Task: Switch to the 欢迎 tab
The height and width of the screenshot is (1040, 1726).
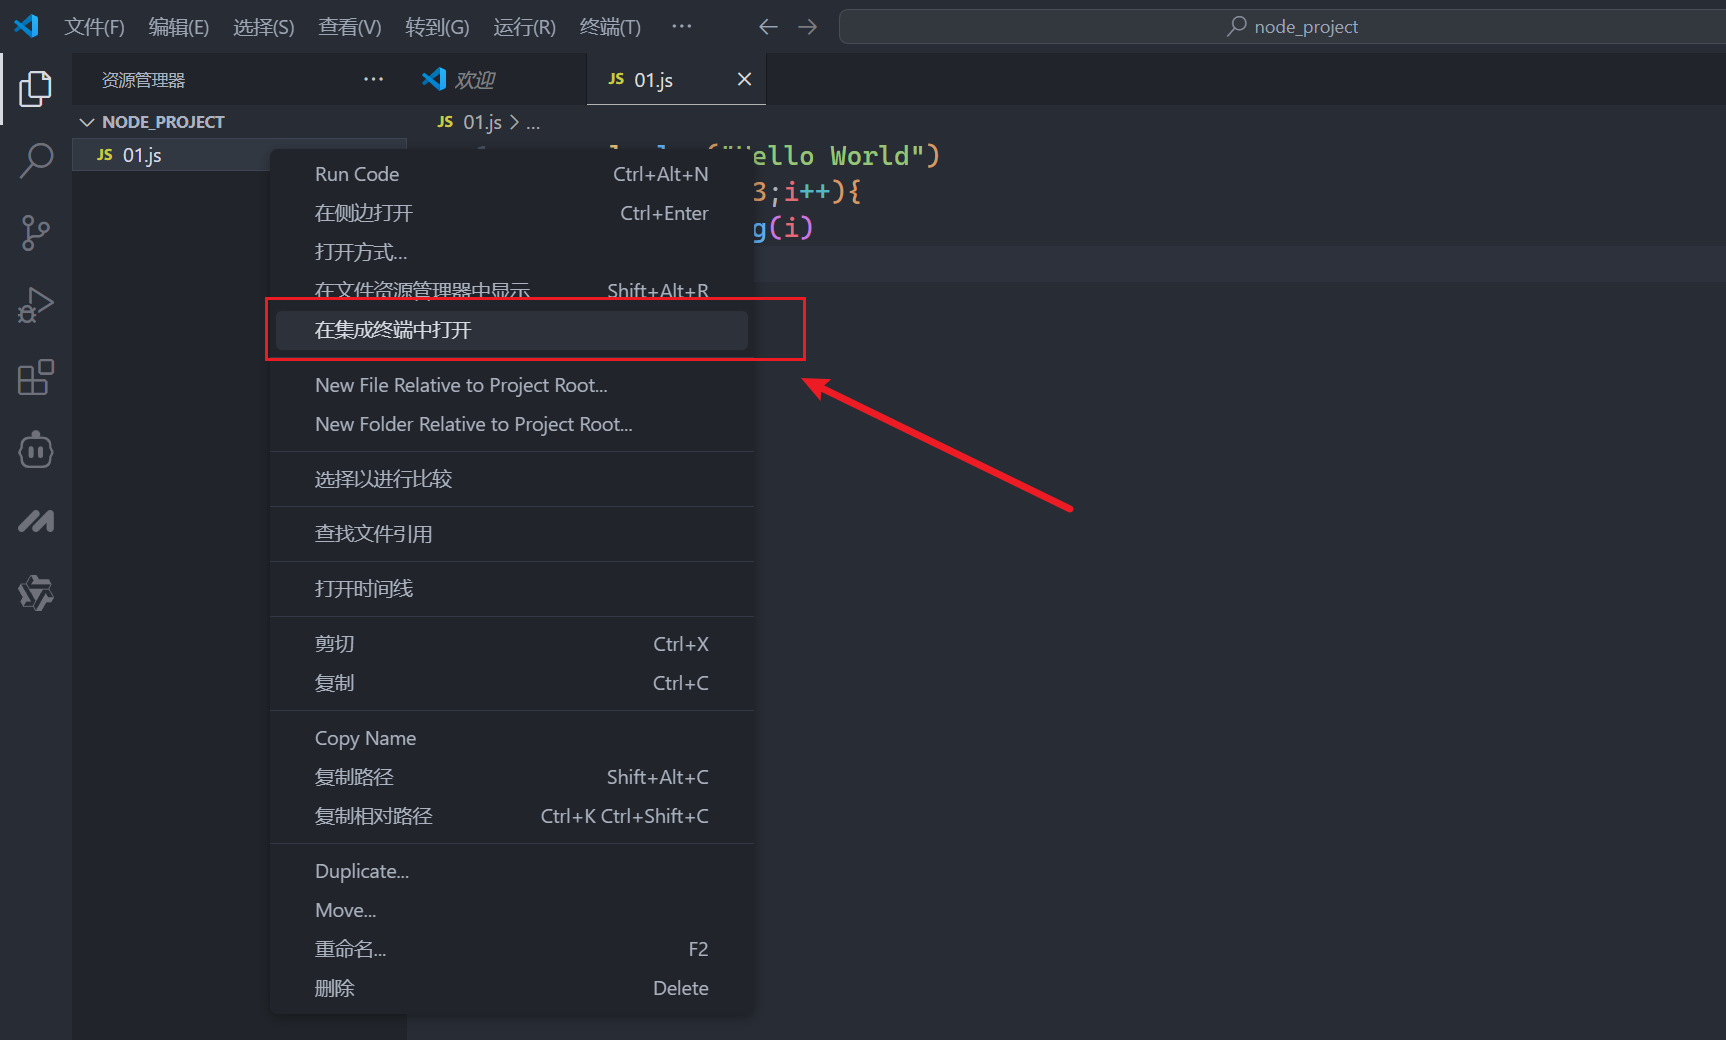Action: click(x=497, y=79)
